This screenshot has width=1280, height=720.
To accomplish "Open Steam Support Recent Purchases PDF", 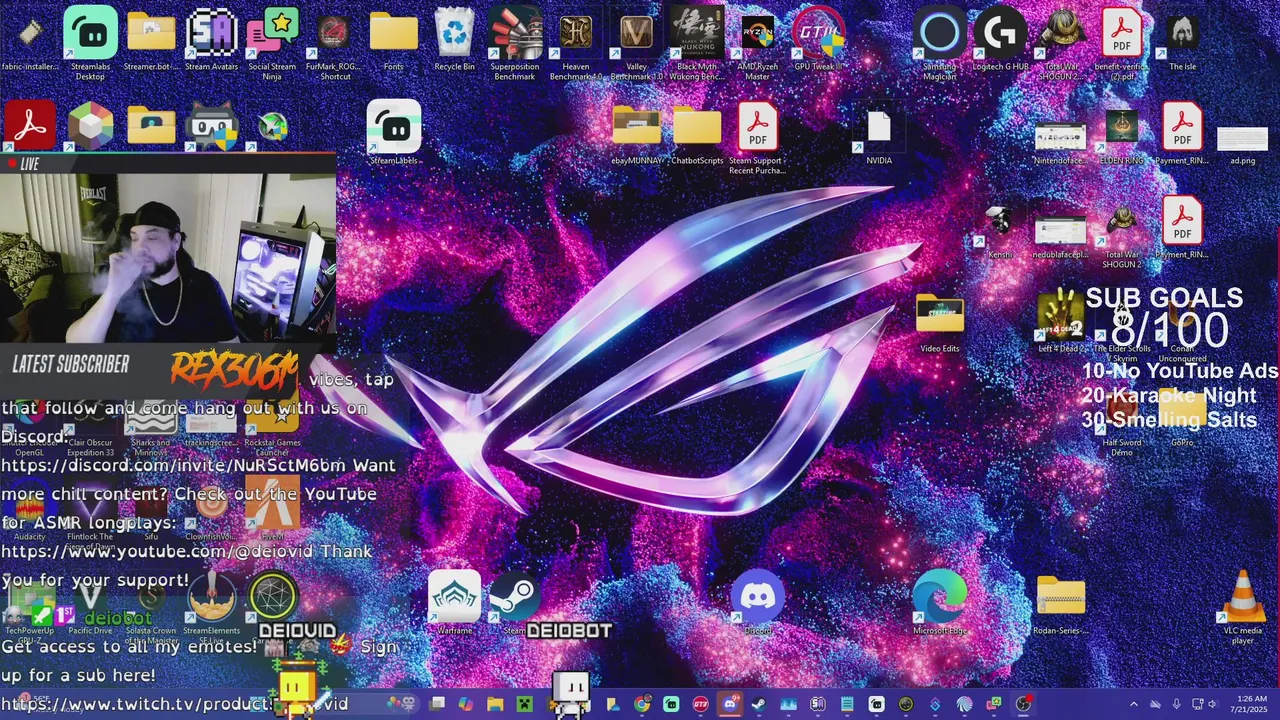I will pos(758,138).
